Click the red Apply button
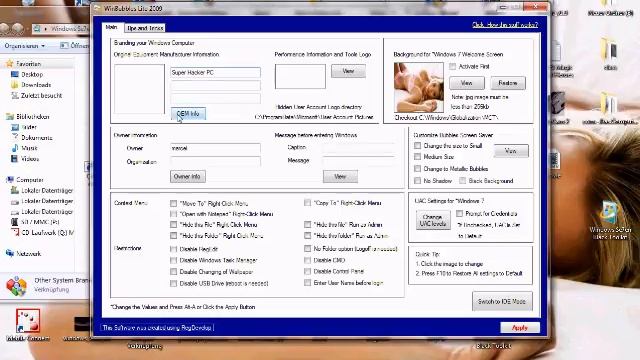The height and width of the screenshot is (360, 640). [x=520, y=327]
